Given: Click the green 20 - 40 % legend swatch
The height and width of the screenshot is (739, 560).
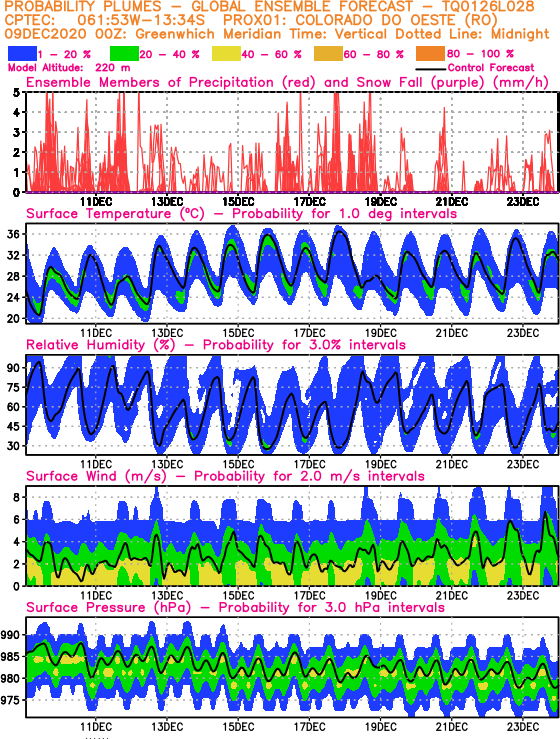Looking at the screenshot, I should coord(124,54).
